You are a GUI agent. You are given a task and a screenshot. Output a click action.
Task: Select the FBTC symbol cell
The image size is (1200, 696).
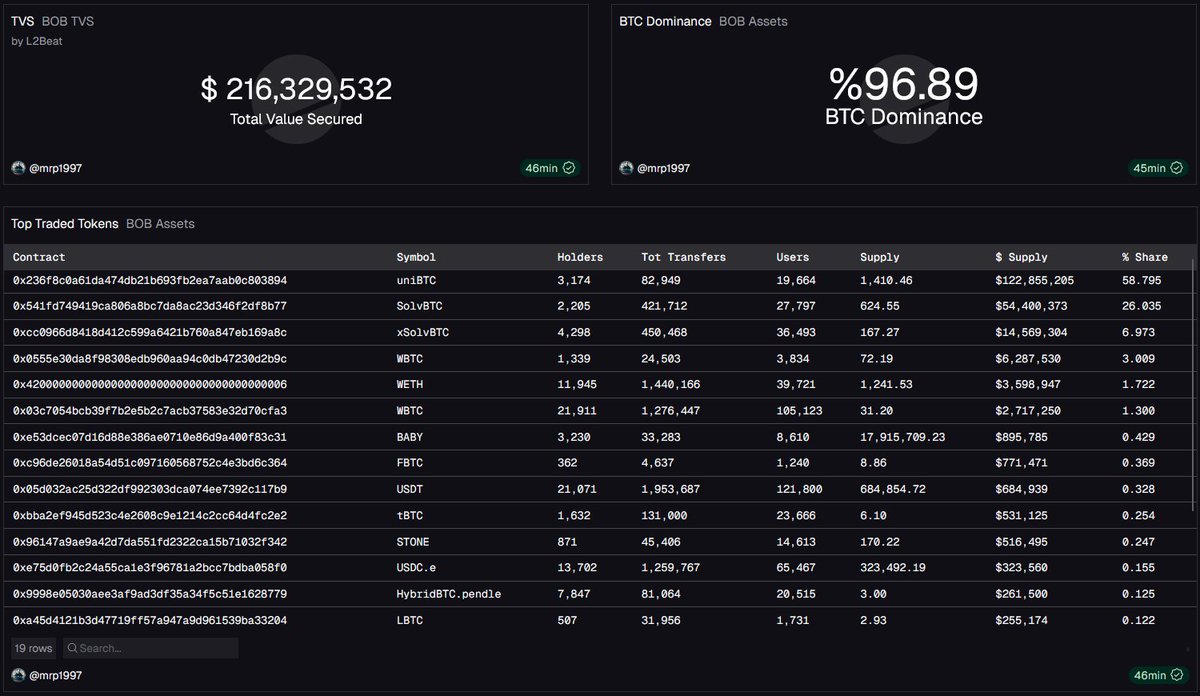pyautogui.click(x=410, y=463)
